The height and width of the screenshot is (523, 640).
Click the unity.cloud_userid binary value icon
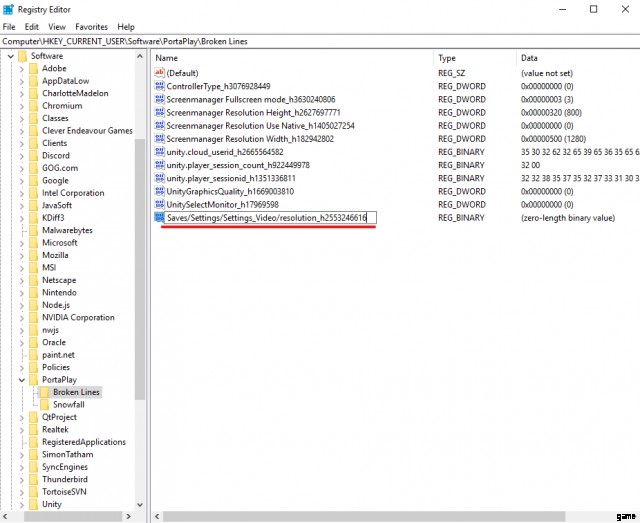tap(159, 152)
